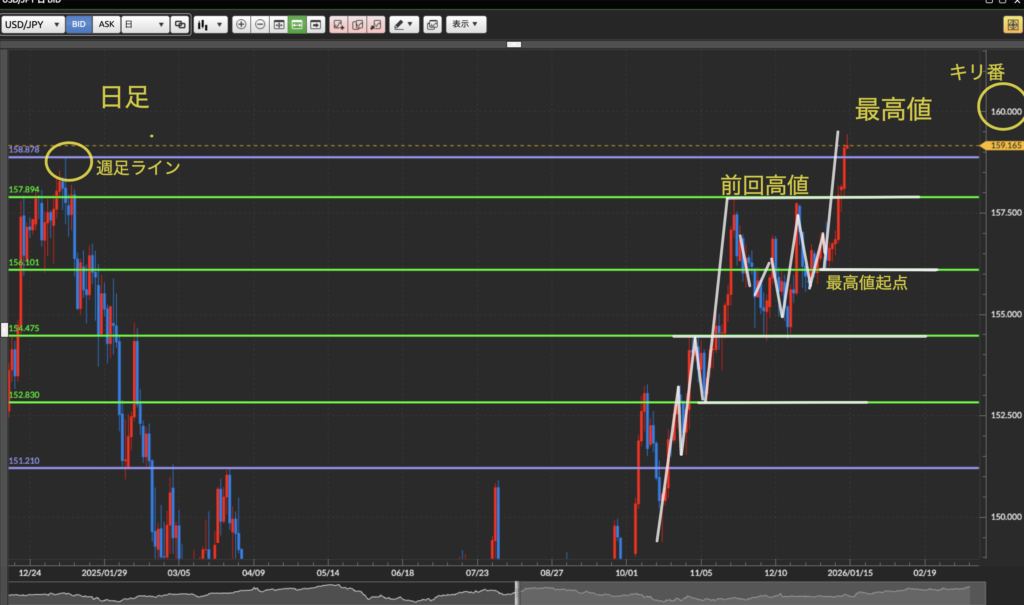This screenshot has height=605, width=1024.
Task: Click the chart settings icon beside 表示
Action: 432,25
